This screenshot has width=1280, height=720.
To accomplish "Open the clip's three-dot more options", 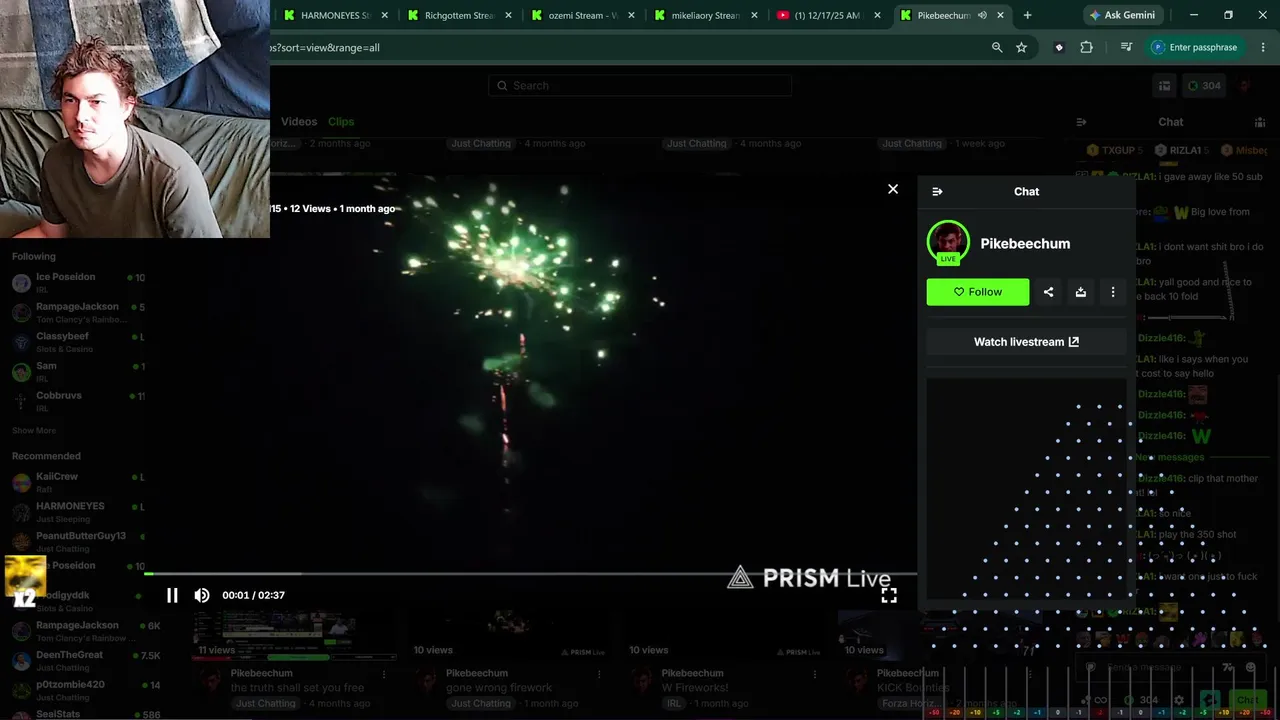I will 1113,292.
